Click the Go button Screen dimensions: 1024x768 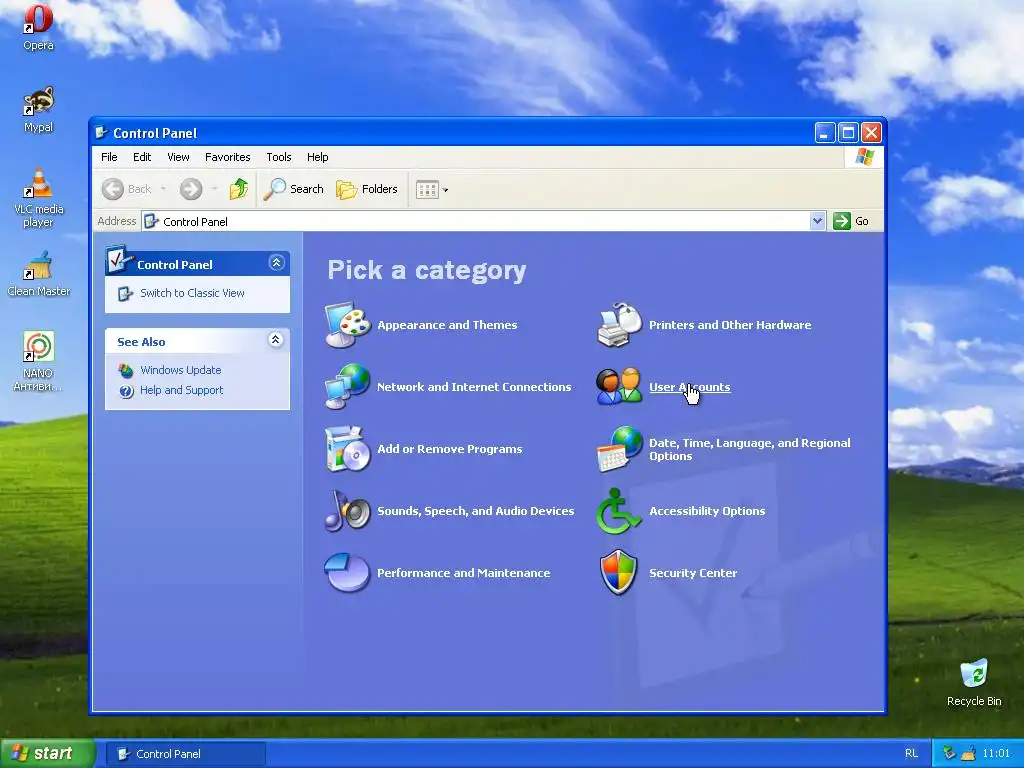pyautogui.click(x=852, y=221)
